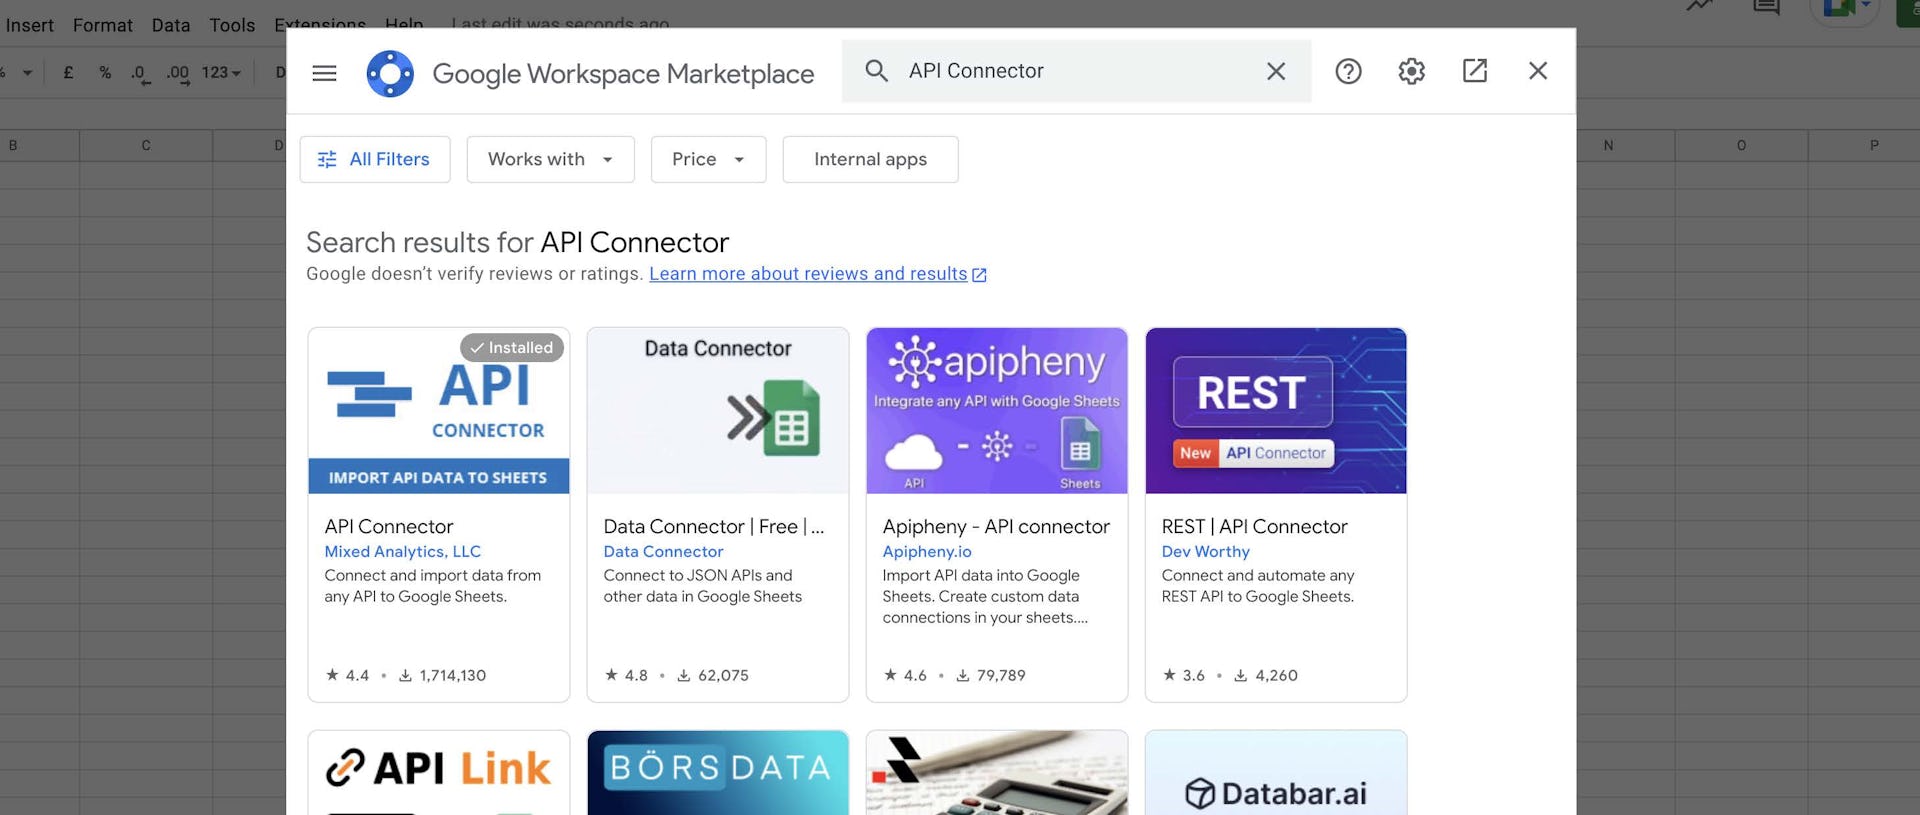Image resolution: width=1920 pixels, height=815 pixels.
Task: Open the Marketplace help icon
Action: (1348, 71)
